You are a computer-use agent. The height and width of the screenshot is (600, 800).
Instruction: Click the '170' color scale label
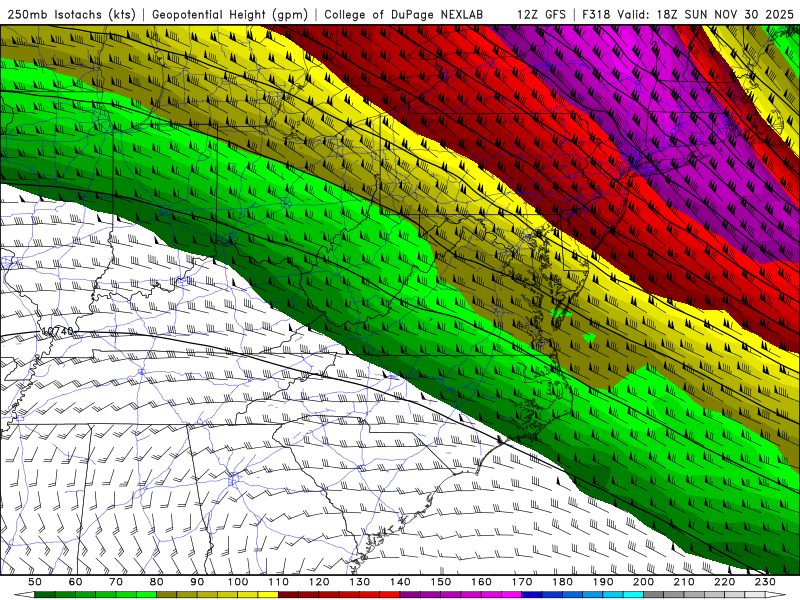pyautogui.click(x=522, y=582)
